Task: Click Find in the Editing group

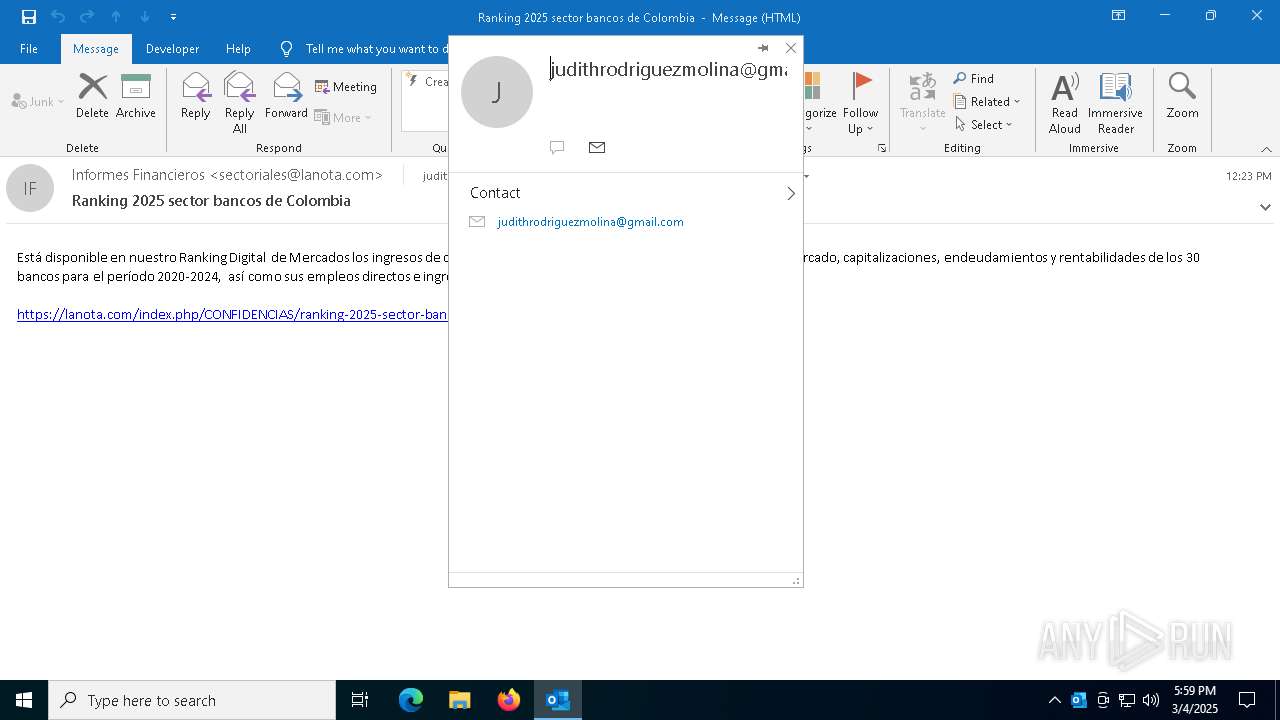Action: click(x=974, y=79)
